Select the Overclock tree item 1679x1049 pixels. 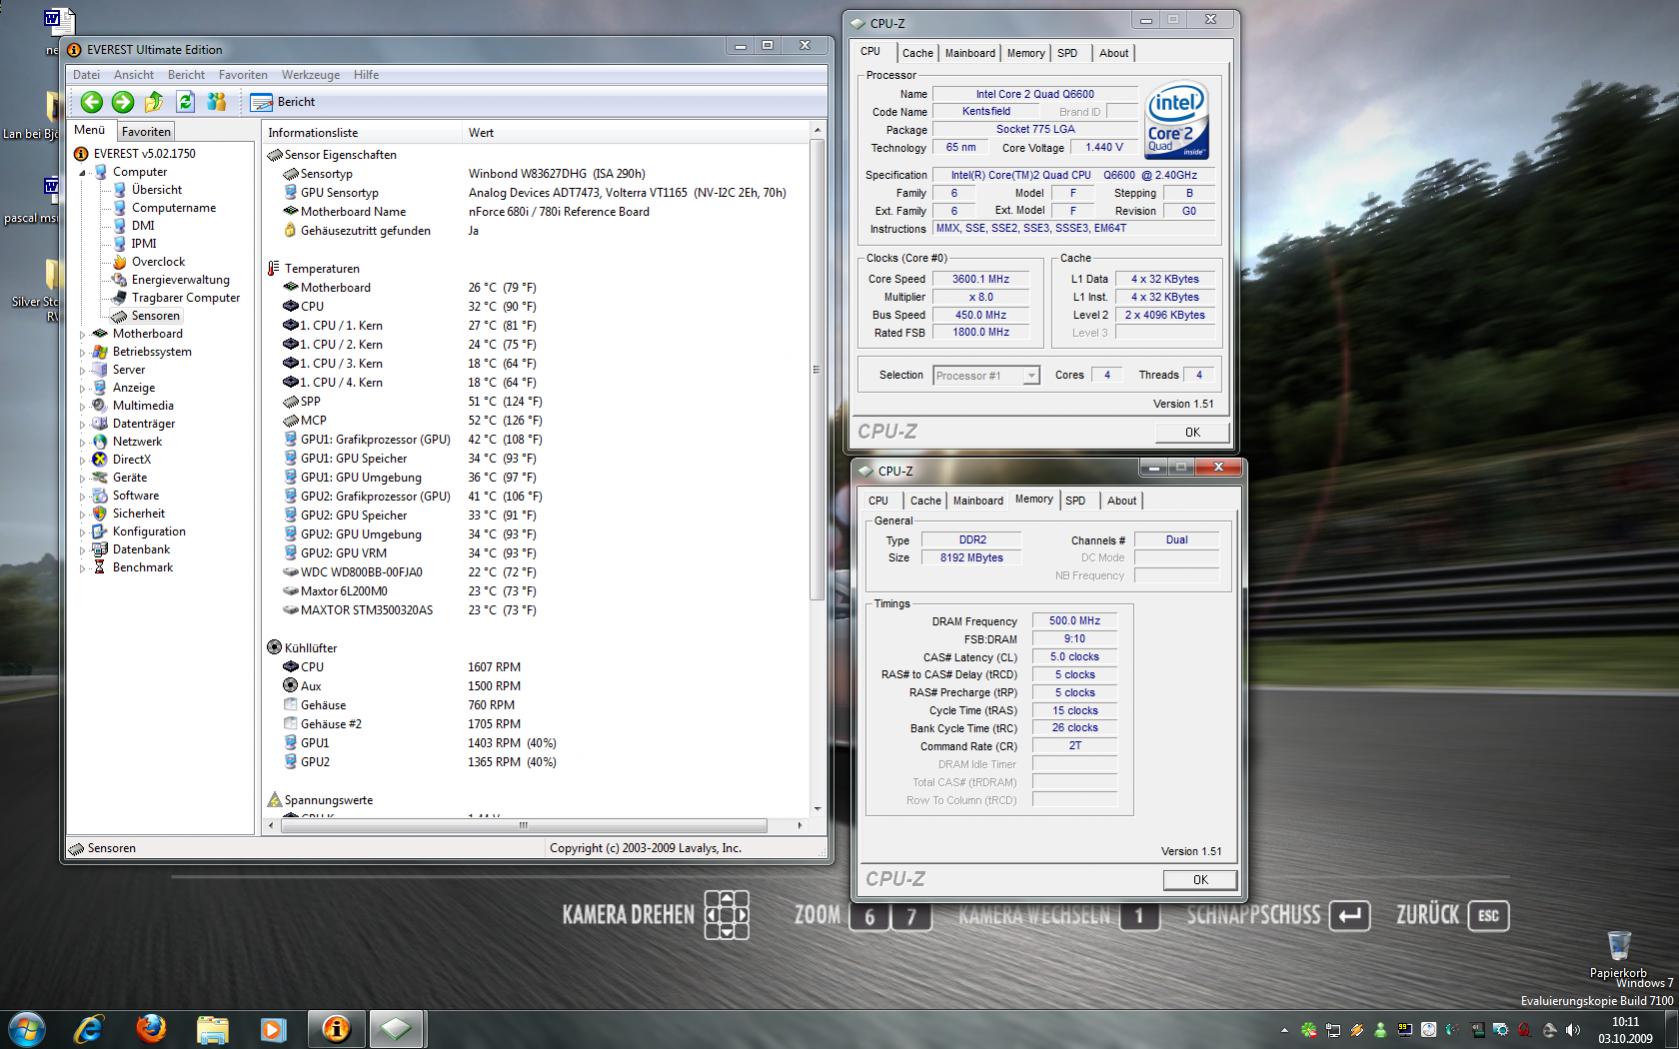(158, 262)
